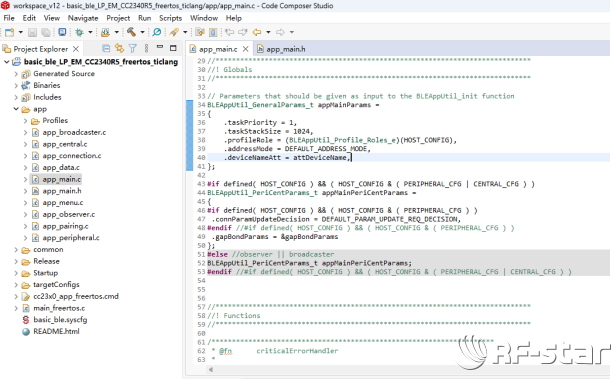Click the Toggle Block Selection icon
Viewport: 611px width, 379px height.
pyautogui.click(x=213, y=32)
